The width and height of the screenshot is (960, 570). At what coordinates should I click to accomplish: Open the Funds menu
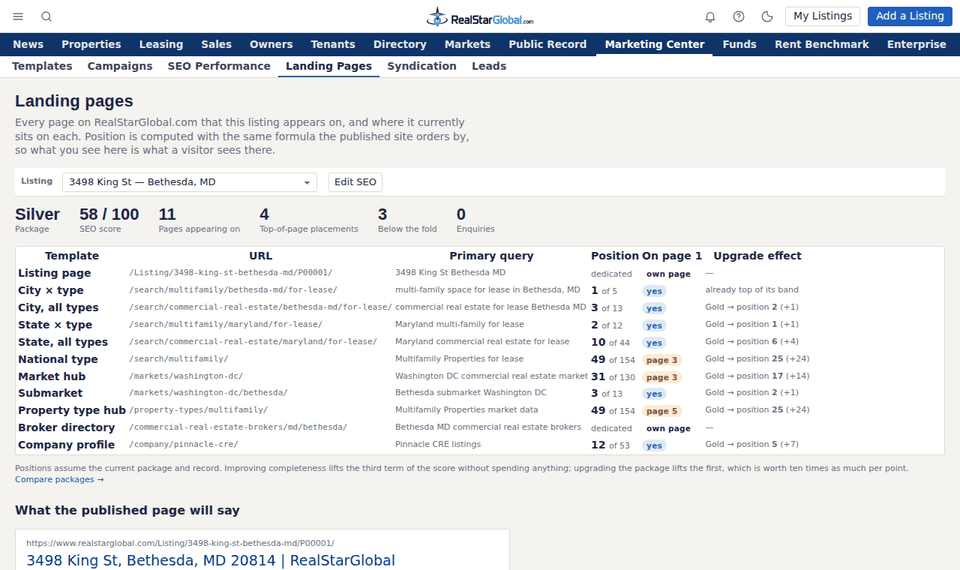(x=739, y=44)
